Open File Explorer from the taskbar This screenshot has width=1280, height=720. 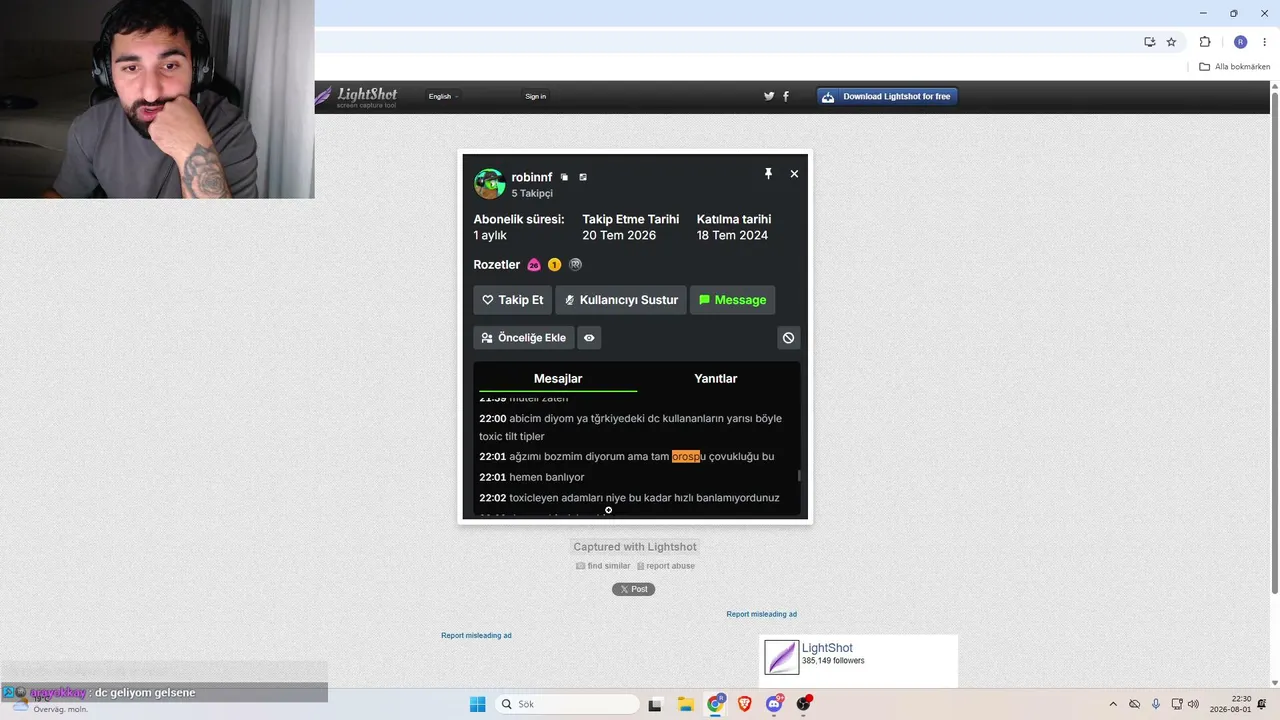686,704
